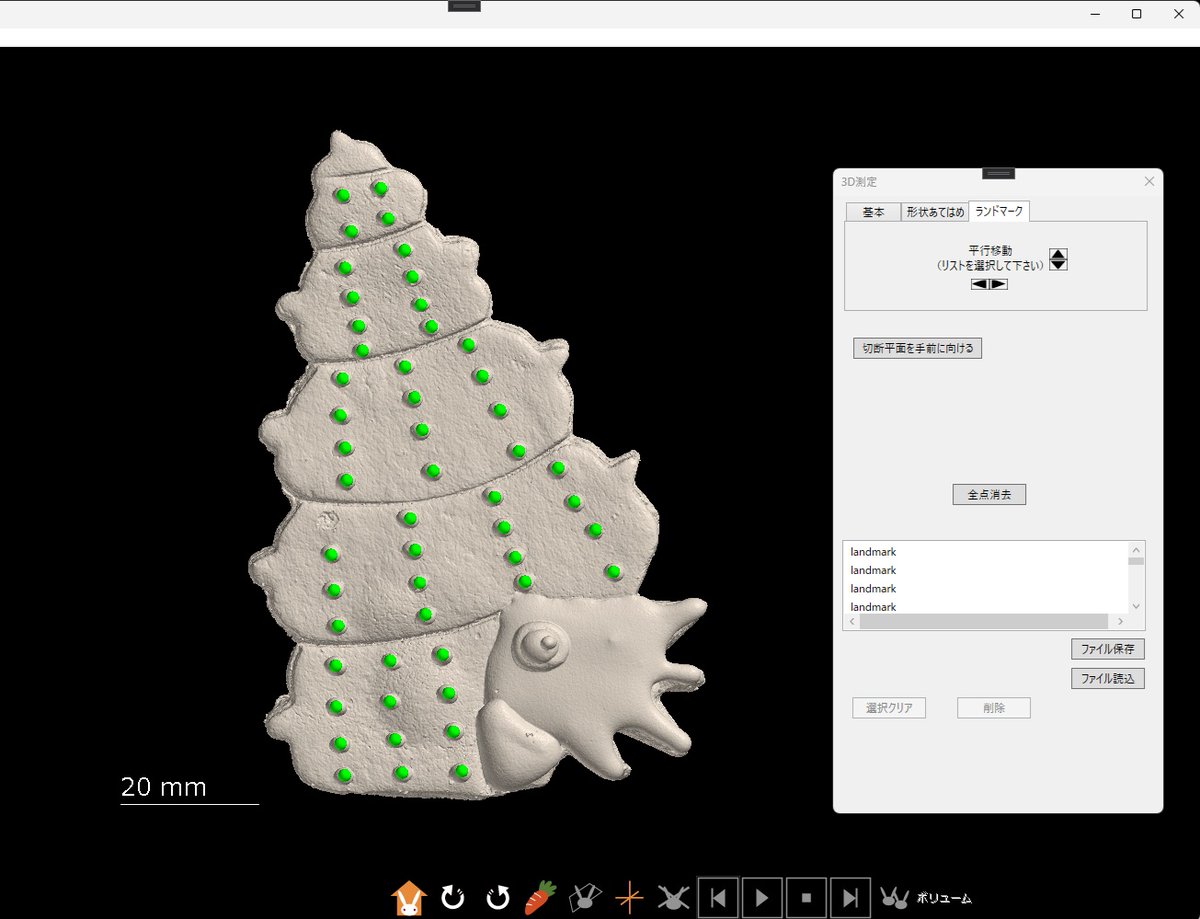Start playback with the play button

(x=762, y=897)
